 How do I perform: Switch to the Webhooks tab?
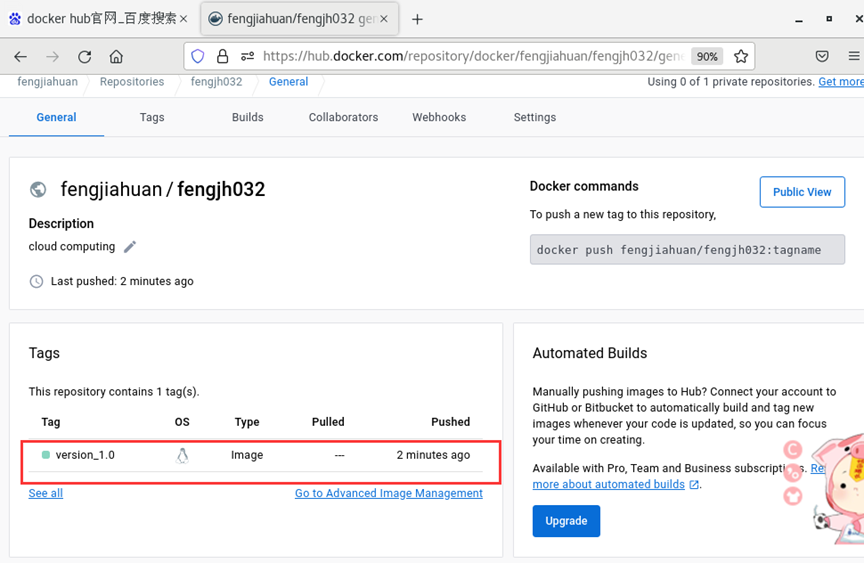pyautogui.click(x=439, y=117)
